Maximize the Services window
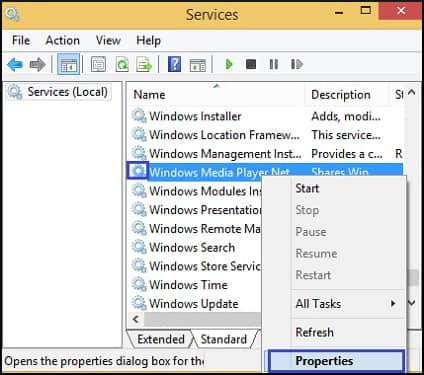The width and height of the screenshot is (424, 375). pos(365,11)
